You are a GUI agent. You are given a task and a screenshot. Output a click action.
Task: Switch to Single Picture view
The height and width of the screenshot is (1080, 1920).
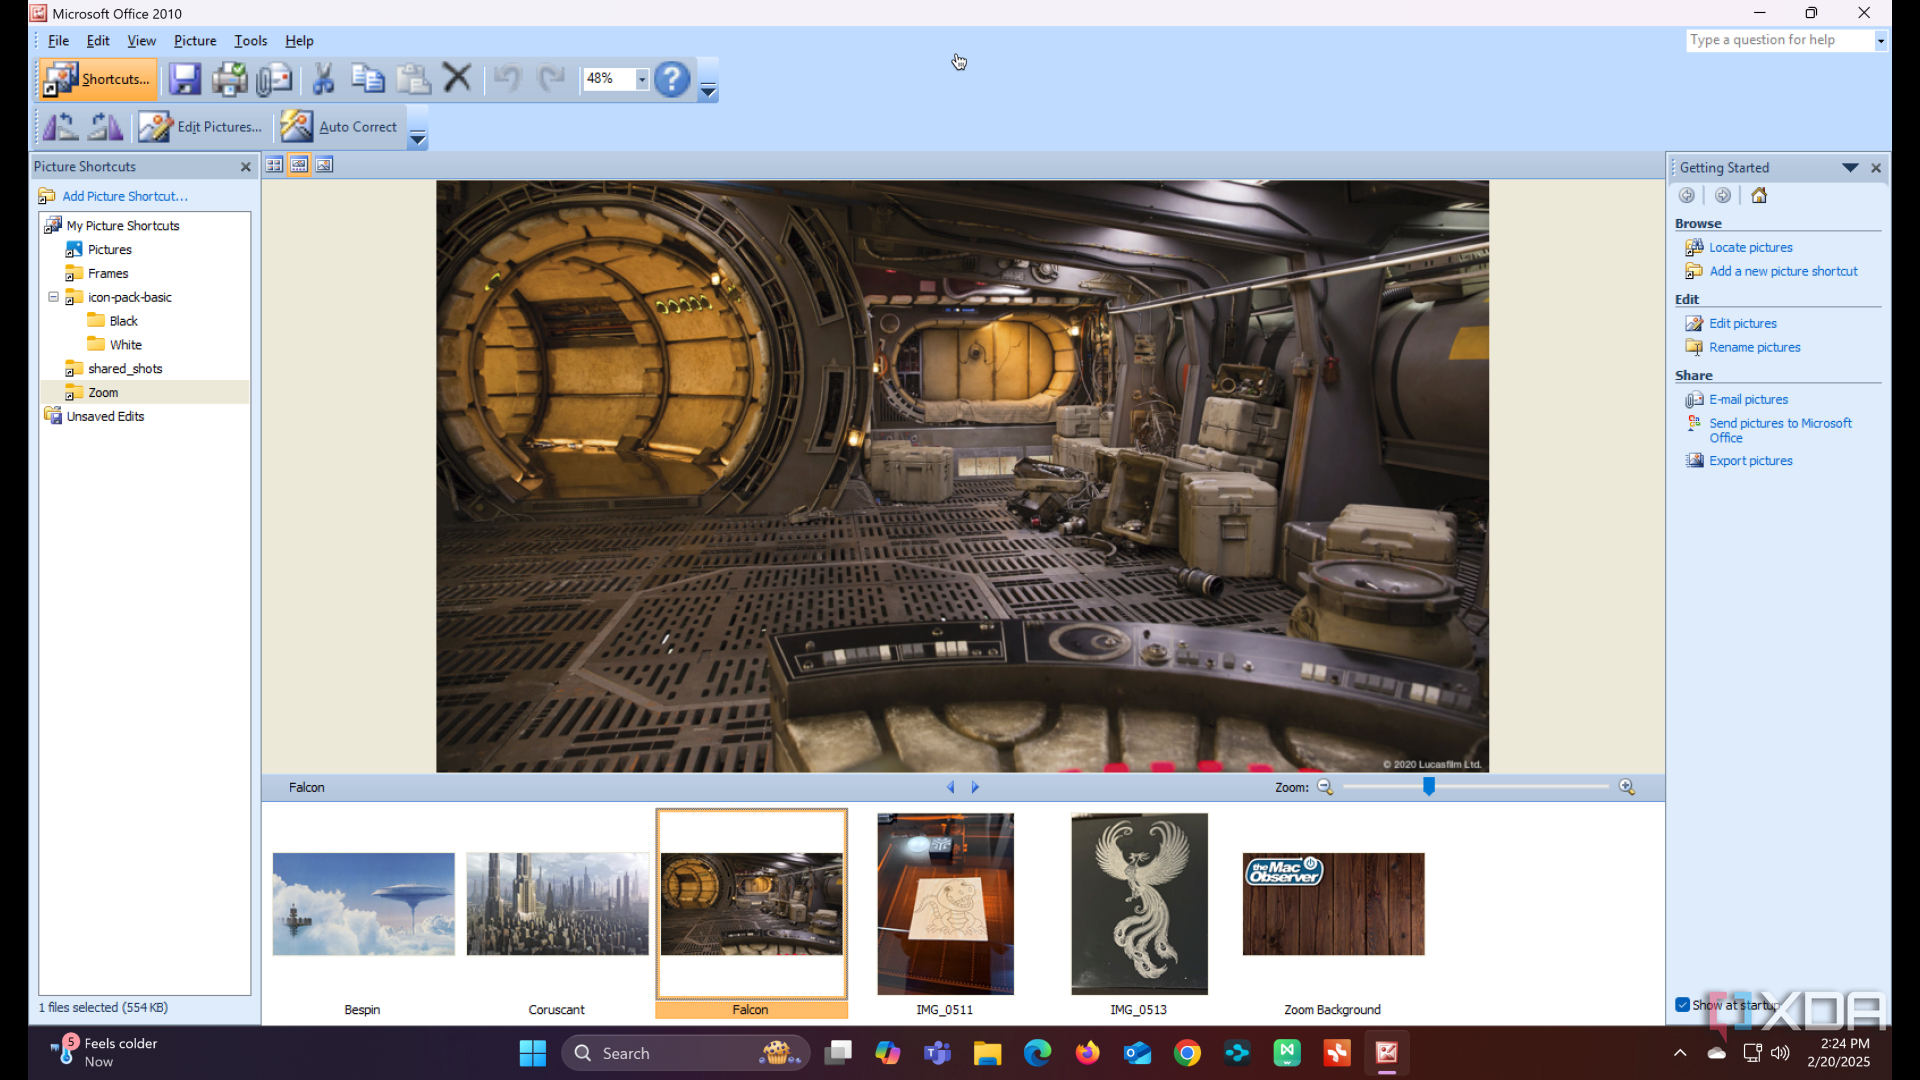point(324,164)
